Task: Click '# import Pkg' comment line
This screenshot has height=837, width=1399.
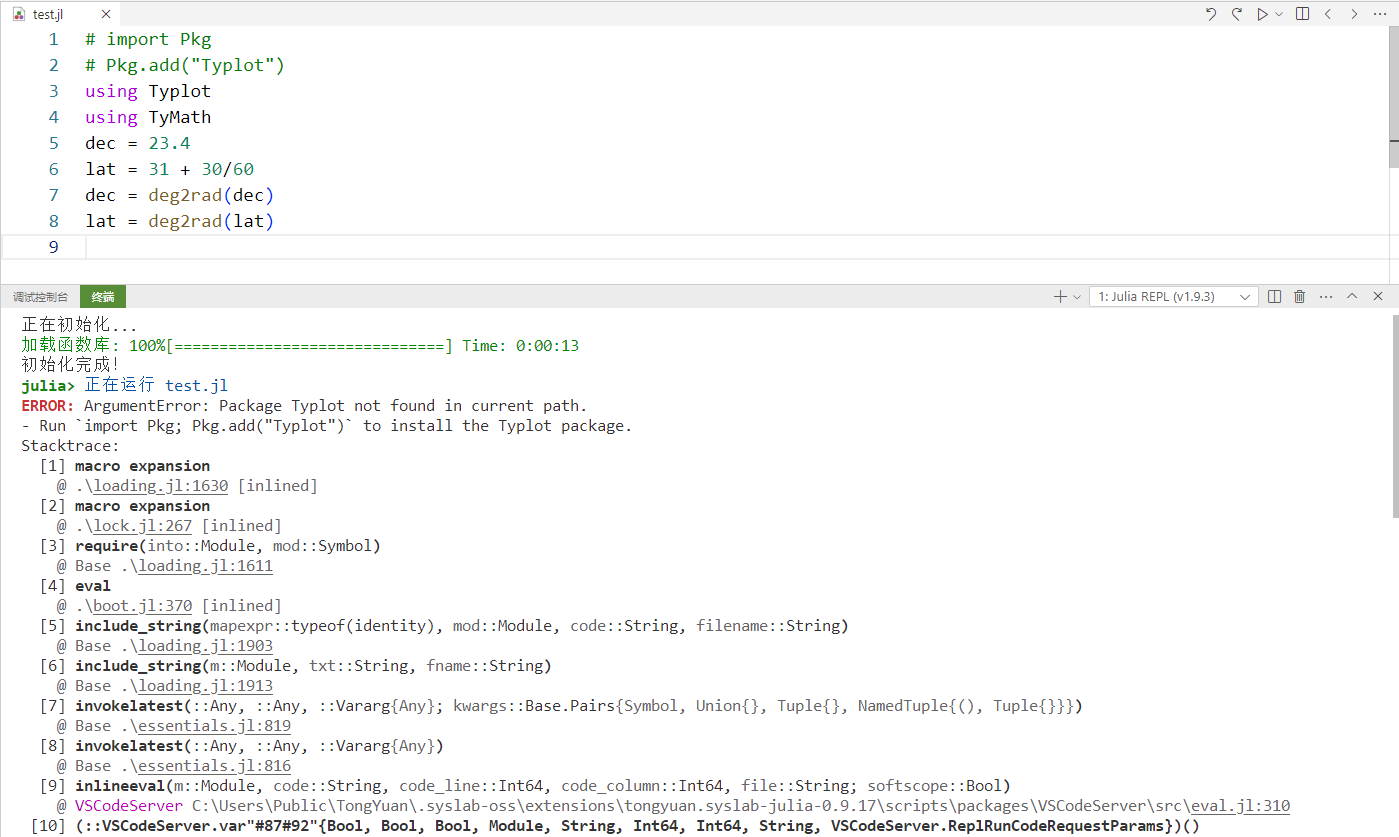Action: coord(148,39)
